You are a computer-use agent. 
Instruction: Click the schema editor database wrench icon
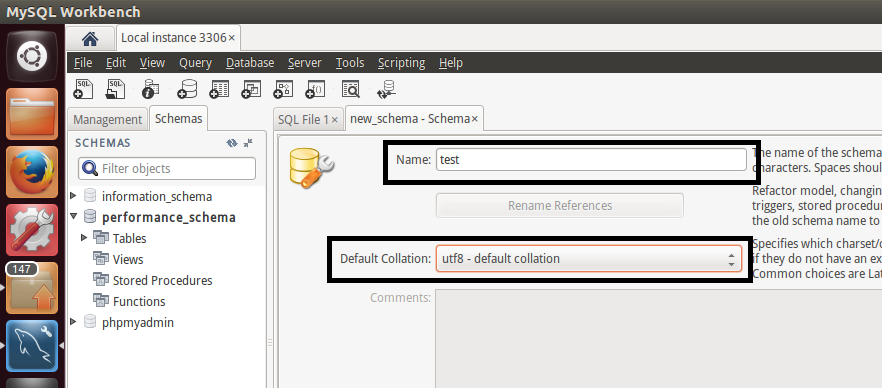pyautogui.click(x=312, y=168)
